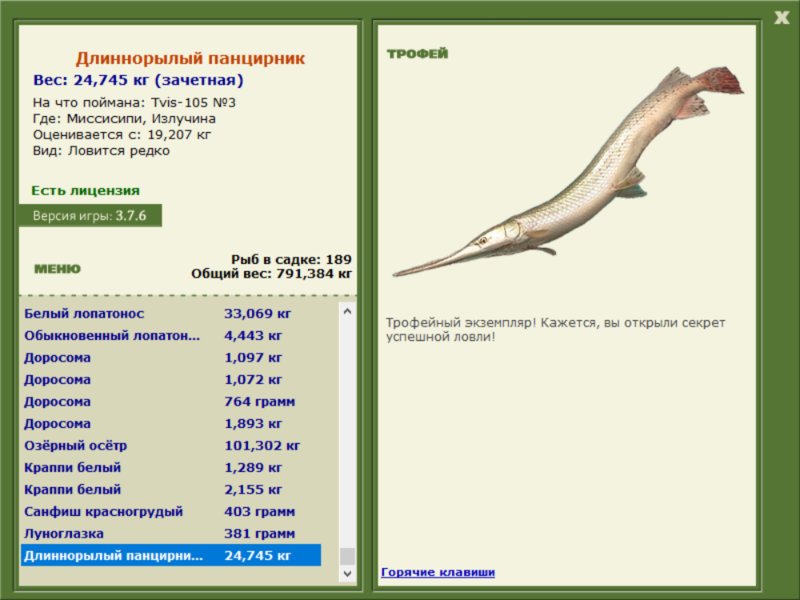Click Рыб в садке: 189 counter
Screen dimensions: 800x600
tap(291, 259)
